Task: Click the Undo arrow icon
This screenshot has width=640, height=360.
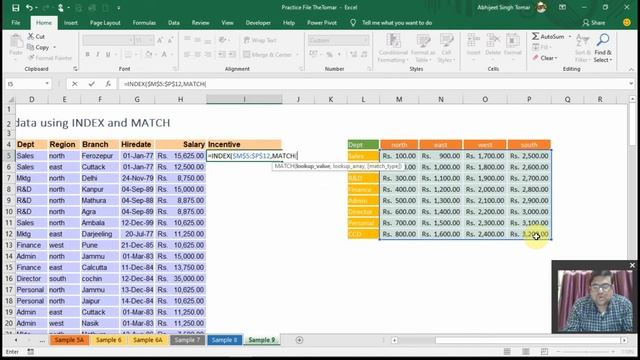Action: tap(29, 8)
